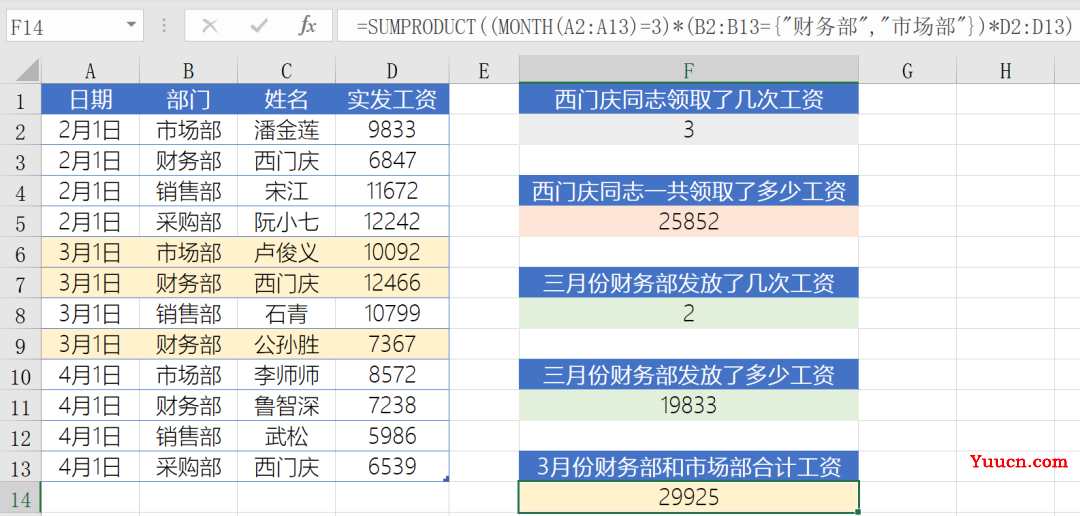
Task: Click the 采购部 cell in row 13
Action: point(188,467)
